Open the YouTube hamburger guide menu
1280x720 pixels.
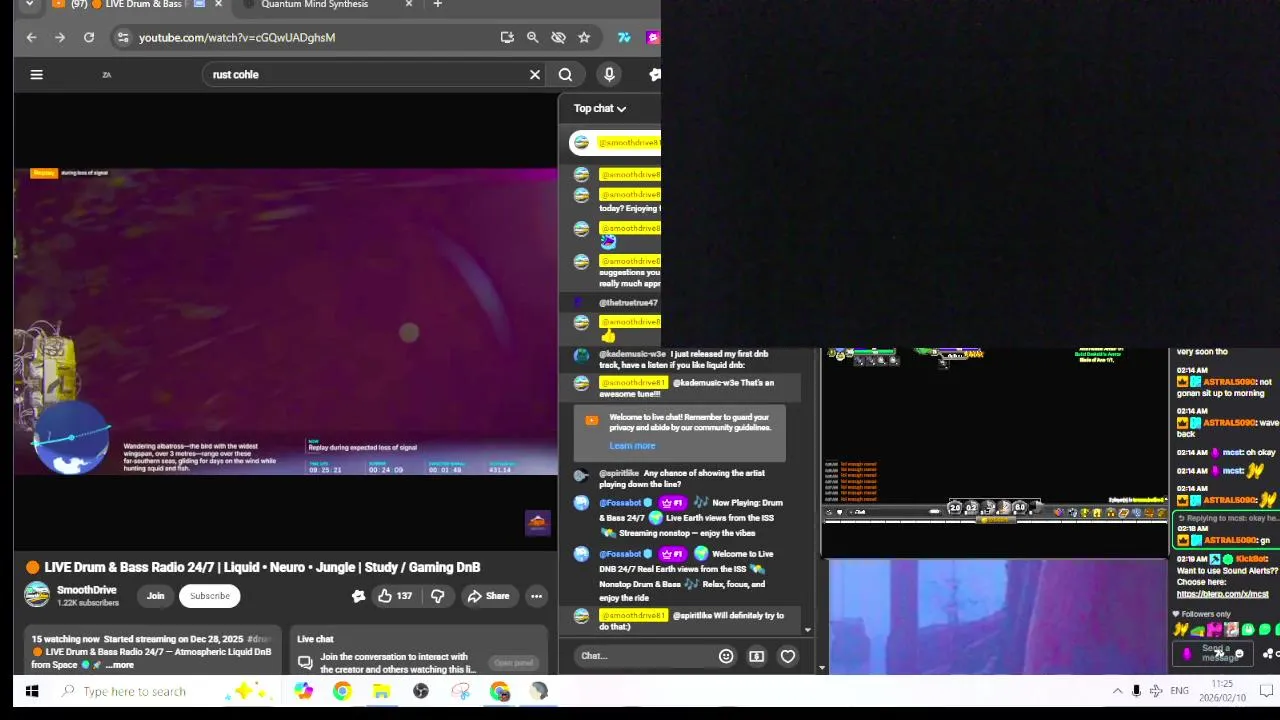36,74
